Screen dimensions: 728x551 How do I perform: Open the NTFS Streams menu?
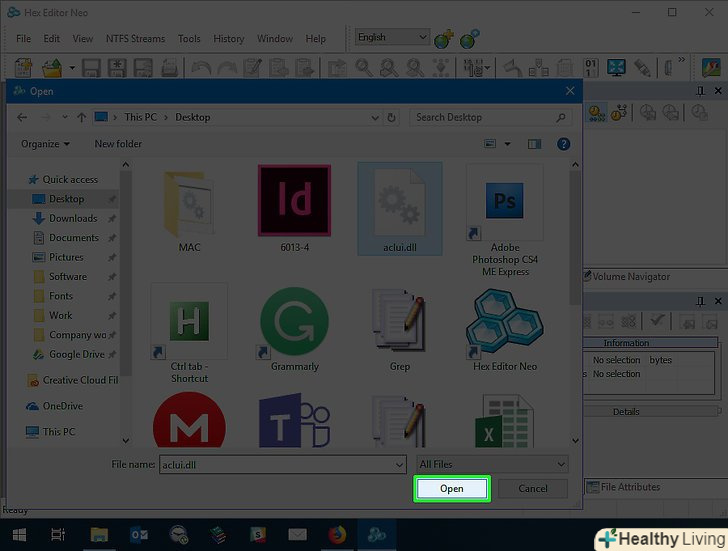[x=135, y=39]
